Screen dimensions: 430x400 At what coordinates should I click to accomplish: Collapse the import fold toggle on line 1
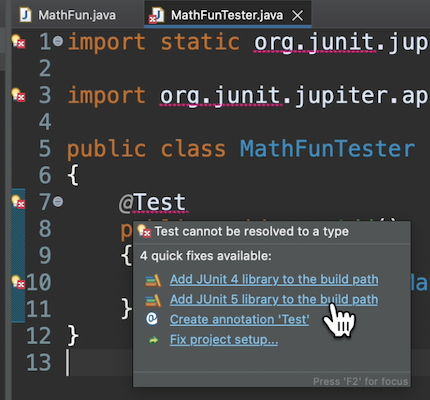(58, 41)
